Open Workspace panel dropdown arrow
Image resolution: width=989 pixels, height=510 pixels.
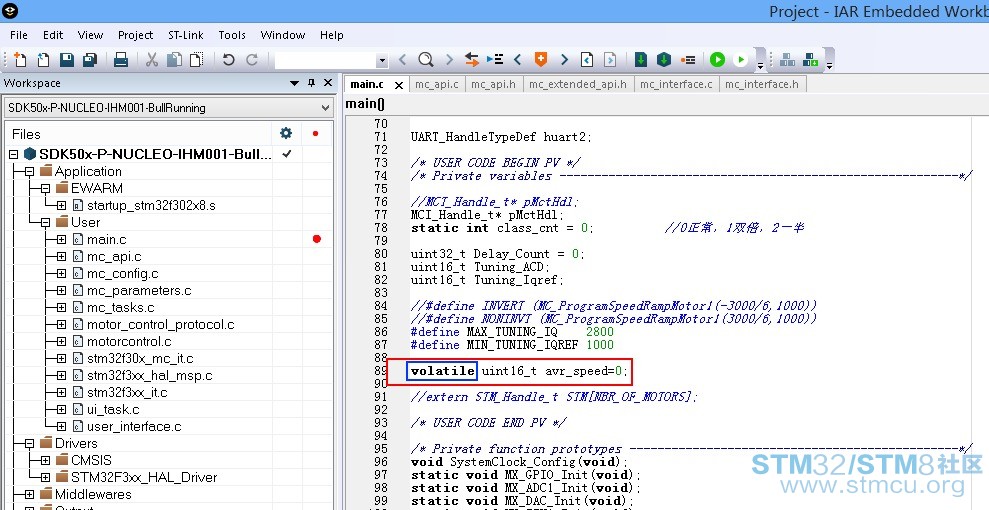pyautogui.click(x=294, y=83)
